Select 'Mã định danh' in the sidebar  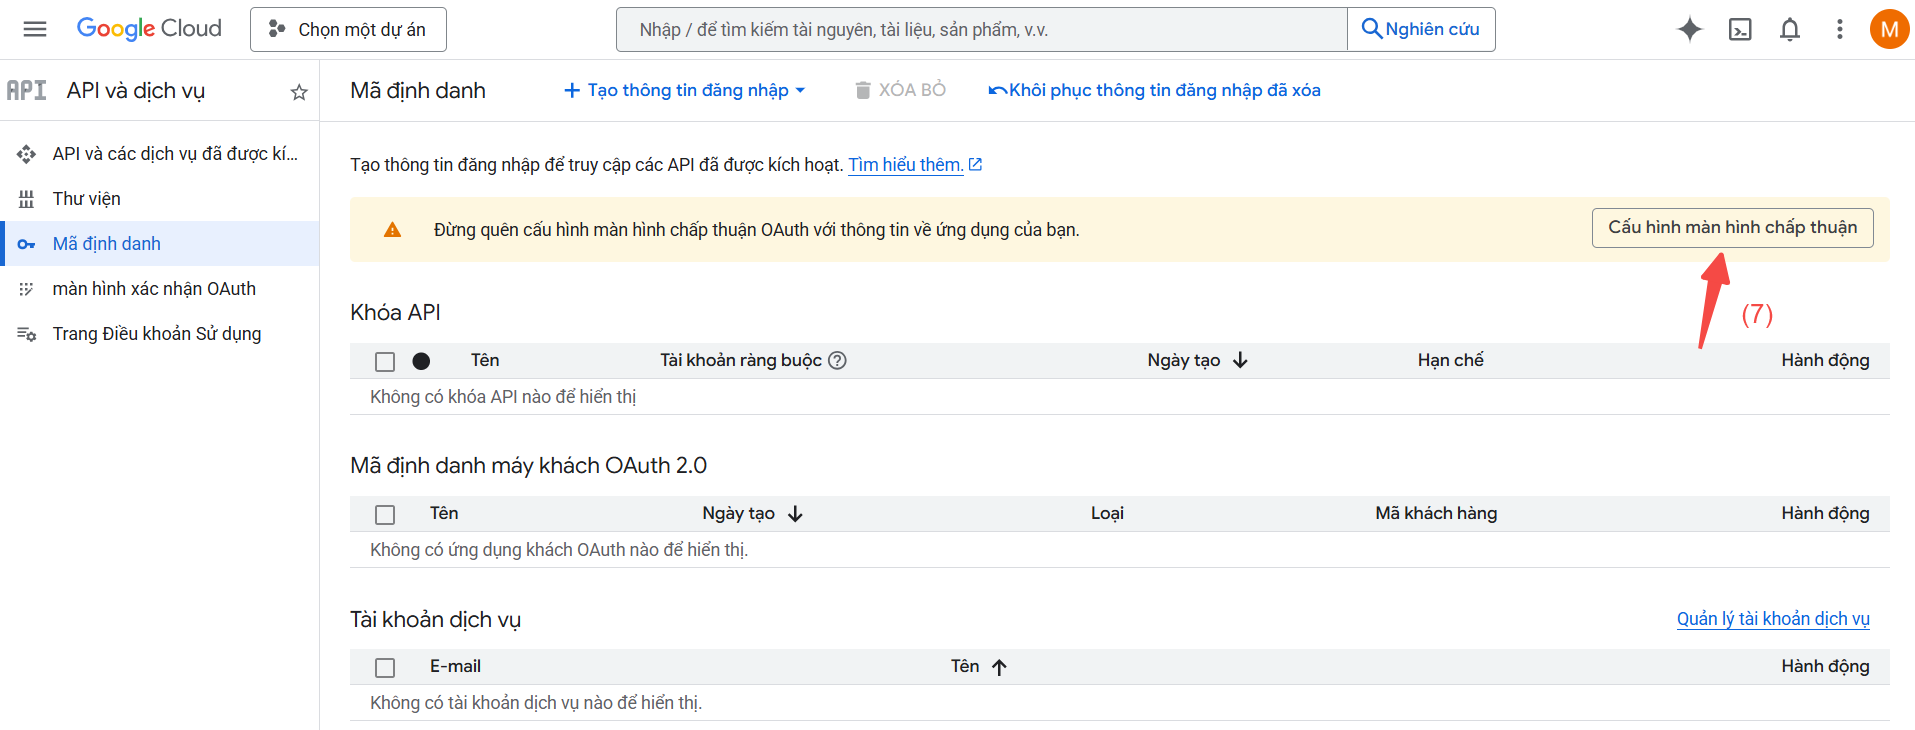[x=160, y=243]
